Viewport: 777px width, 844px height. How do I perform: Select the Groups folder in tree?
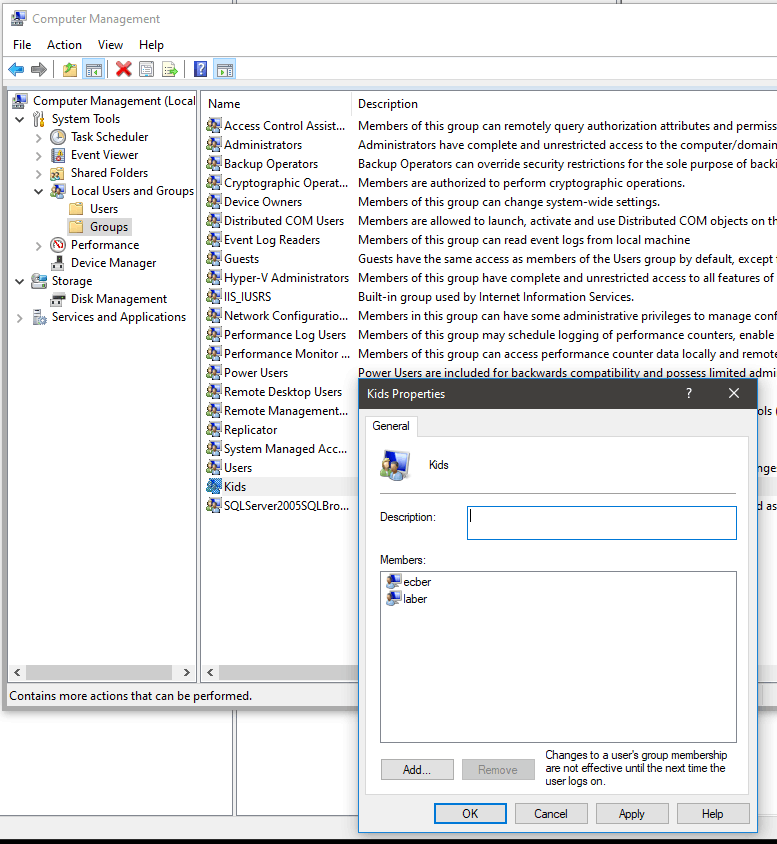tap(100, 227)
